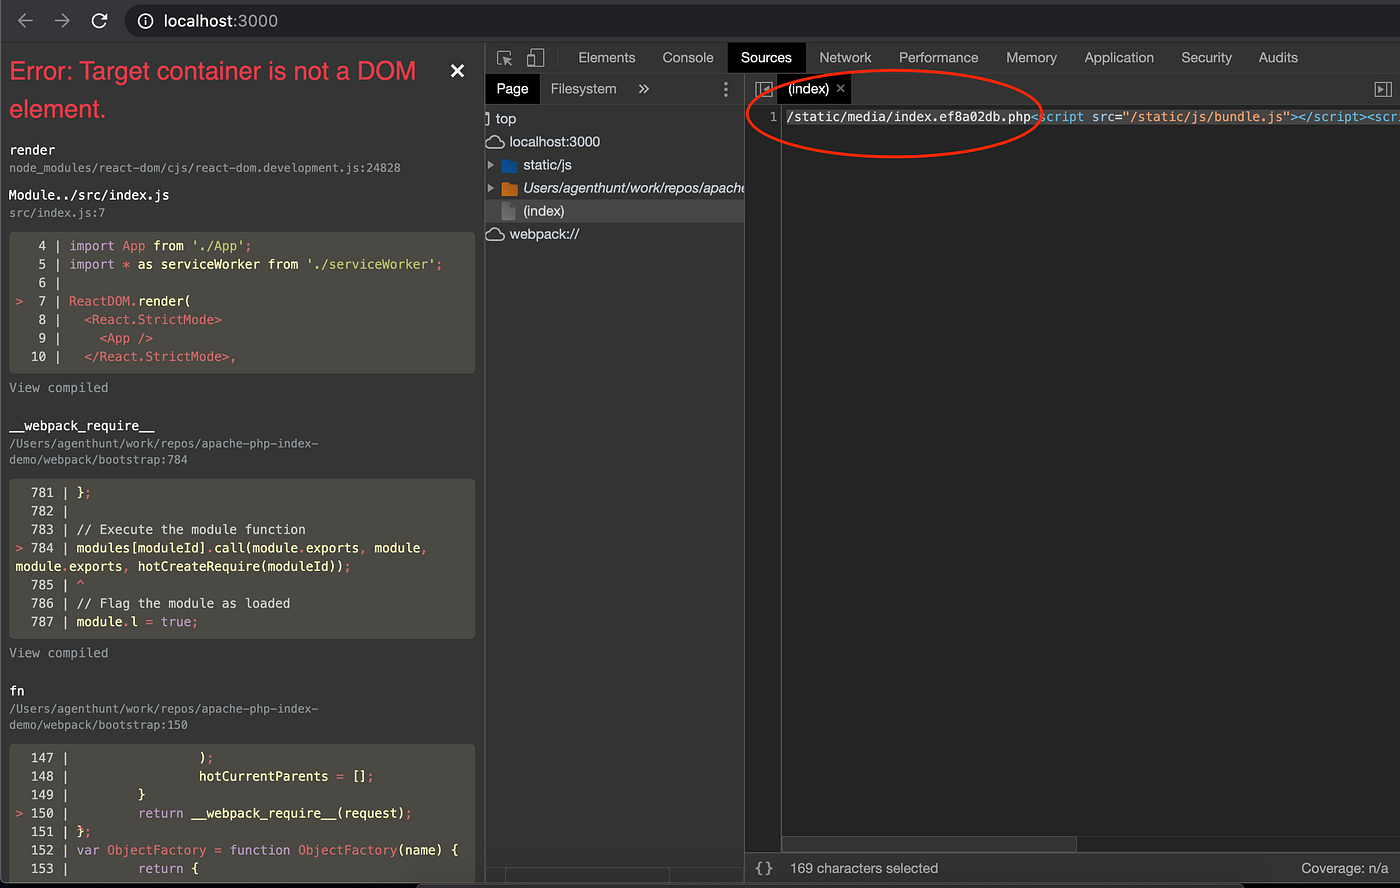Click the localhost:3000 address bar

tap(760, 21)
